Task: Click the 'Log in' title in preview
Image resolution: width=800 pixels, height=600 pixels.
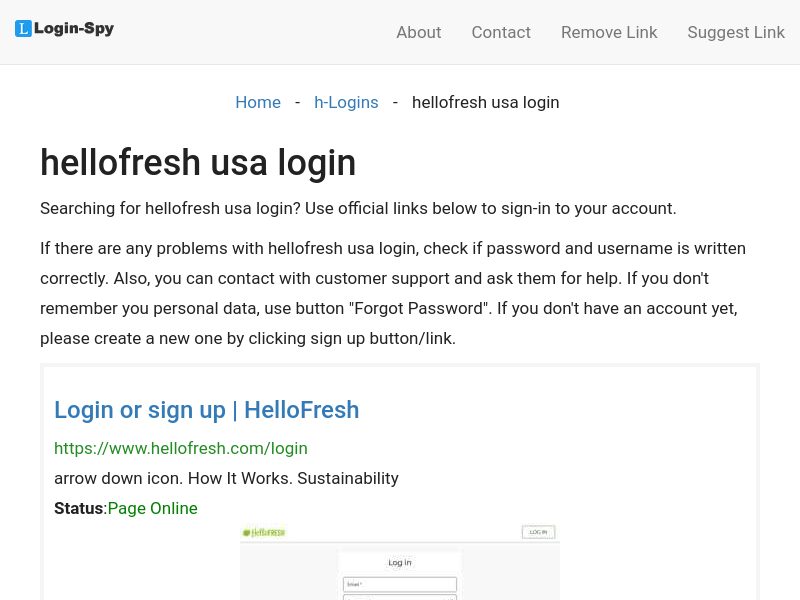Action: click(400, 563)
